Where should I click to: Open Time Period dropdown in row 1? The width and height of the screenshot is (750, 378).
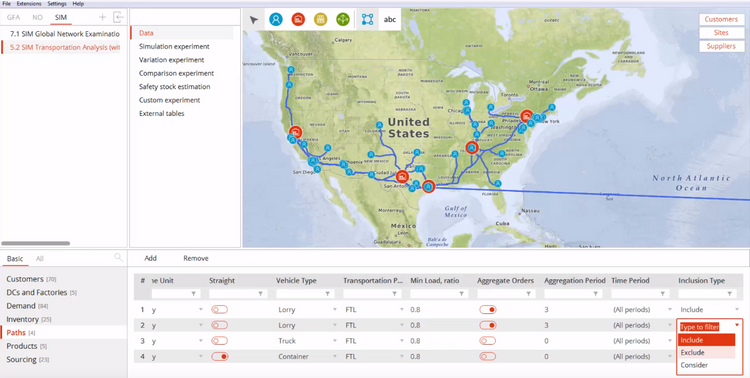(x=670, y=310)
